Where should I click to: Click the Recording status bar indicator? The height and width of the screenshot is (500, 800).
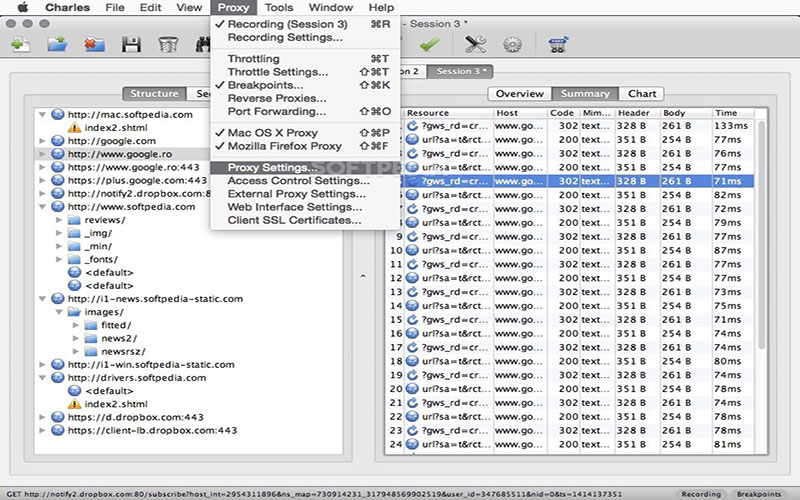(x=701, y=494)
